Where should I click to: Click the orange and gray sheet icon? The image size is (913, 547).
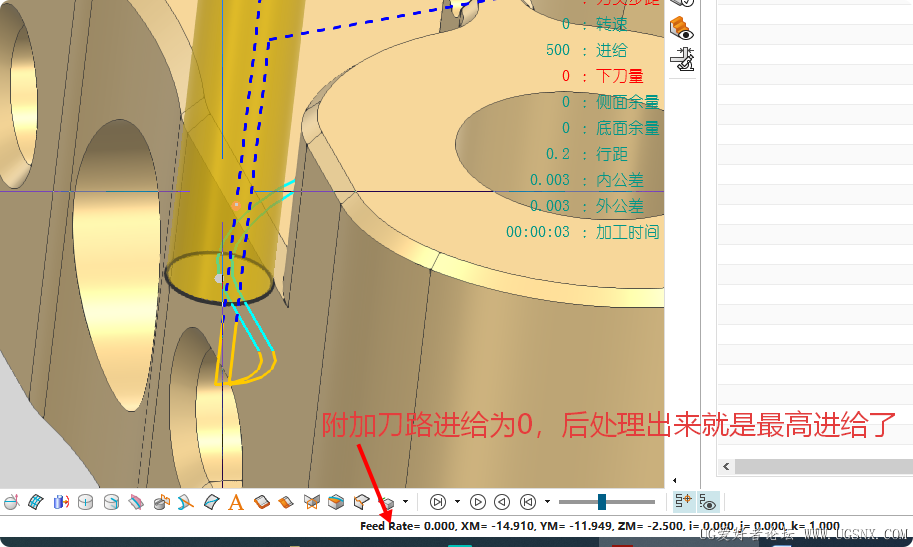(x=286, y=502)
